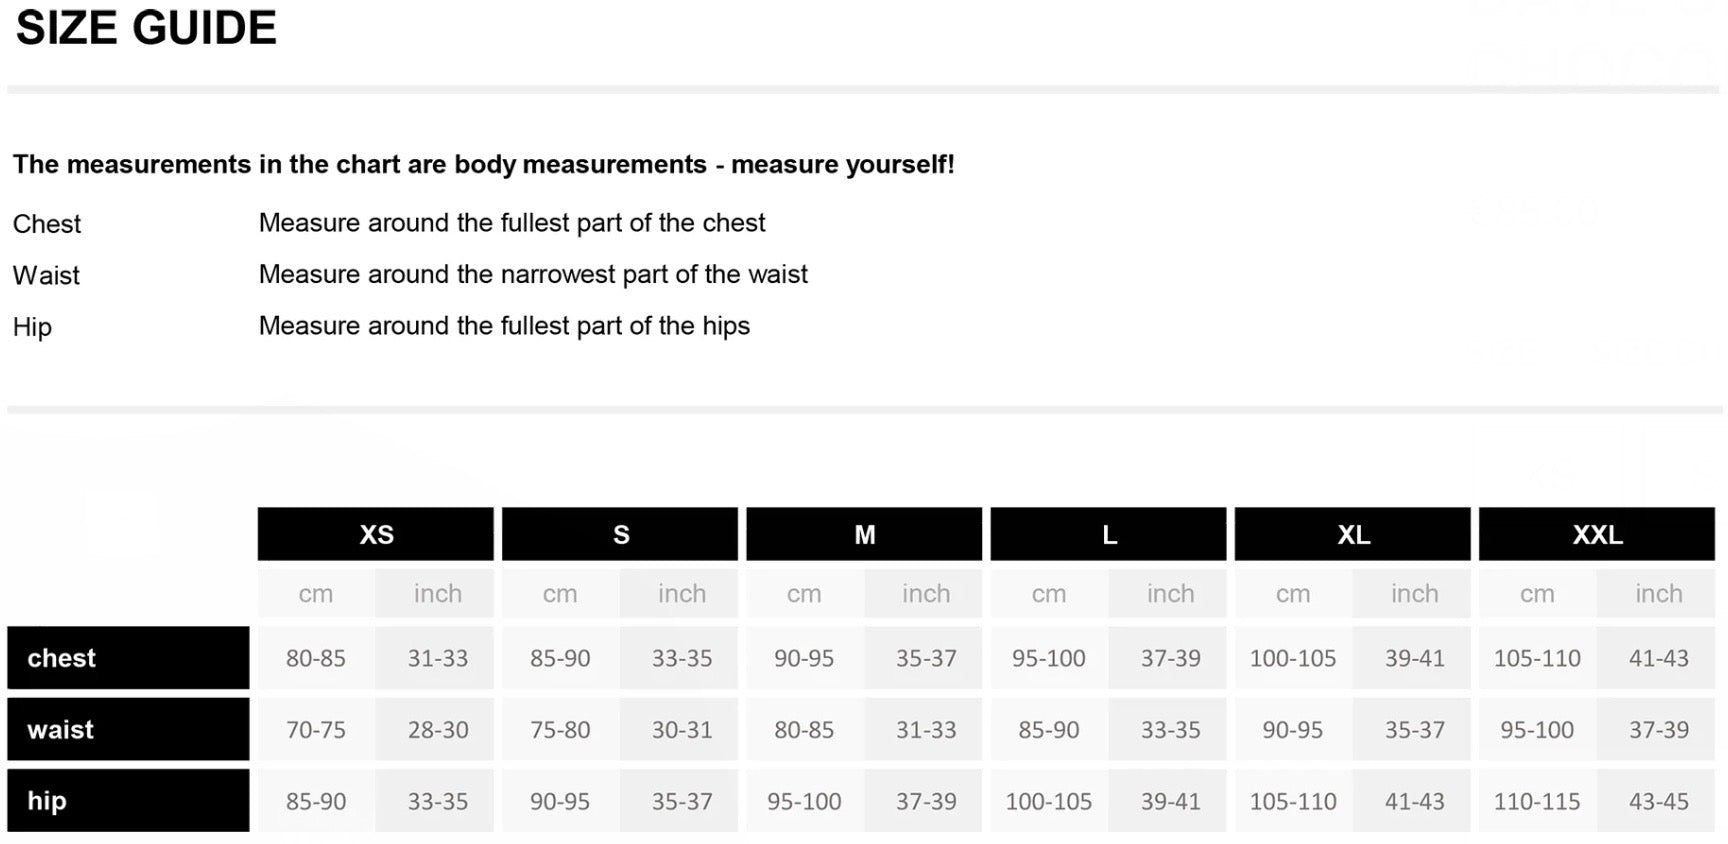Click the XS size column header
The height and width of the screenshot is (844, 1728).
tap(375, 535)
